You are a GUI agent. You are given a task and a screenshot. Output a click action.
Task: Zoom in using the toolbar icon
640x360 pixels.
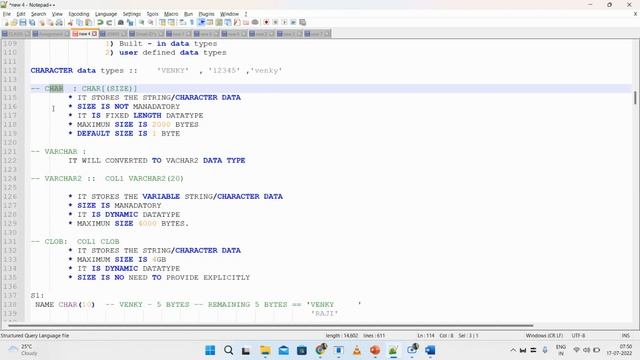142,22
